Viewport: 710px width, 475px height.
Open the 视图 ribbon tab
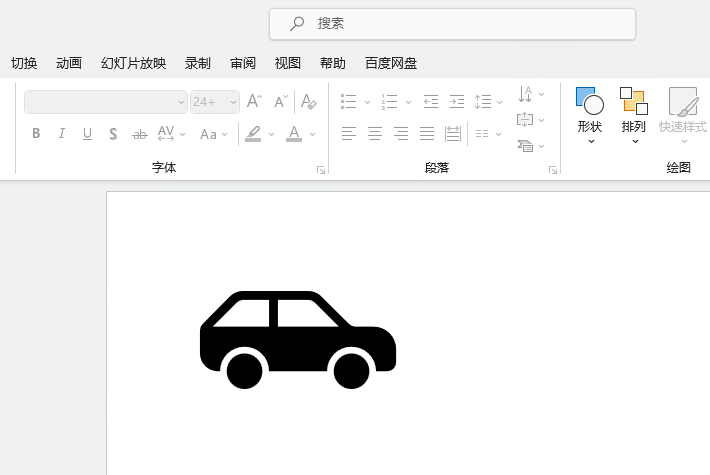click(288, 63)
